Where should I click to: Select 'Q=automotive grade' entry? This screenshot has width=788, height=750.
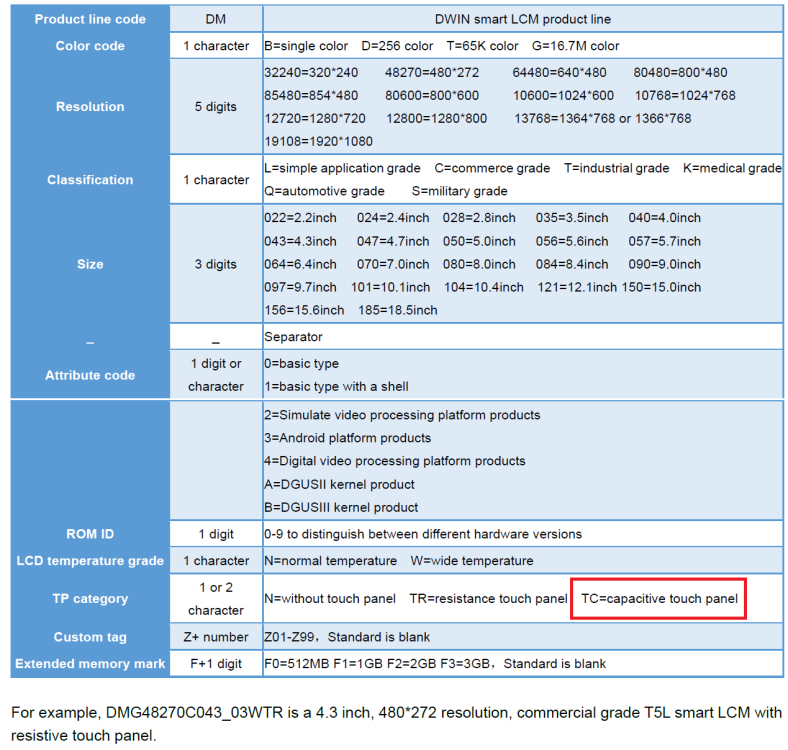[324, 192]
